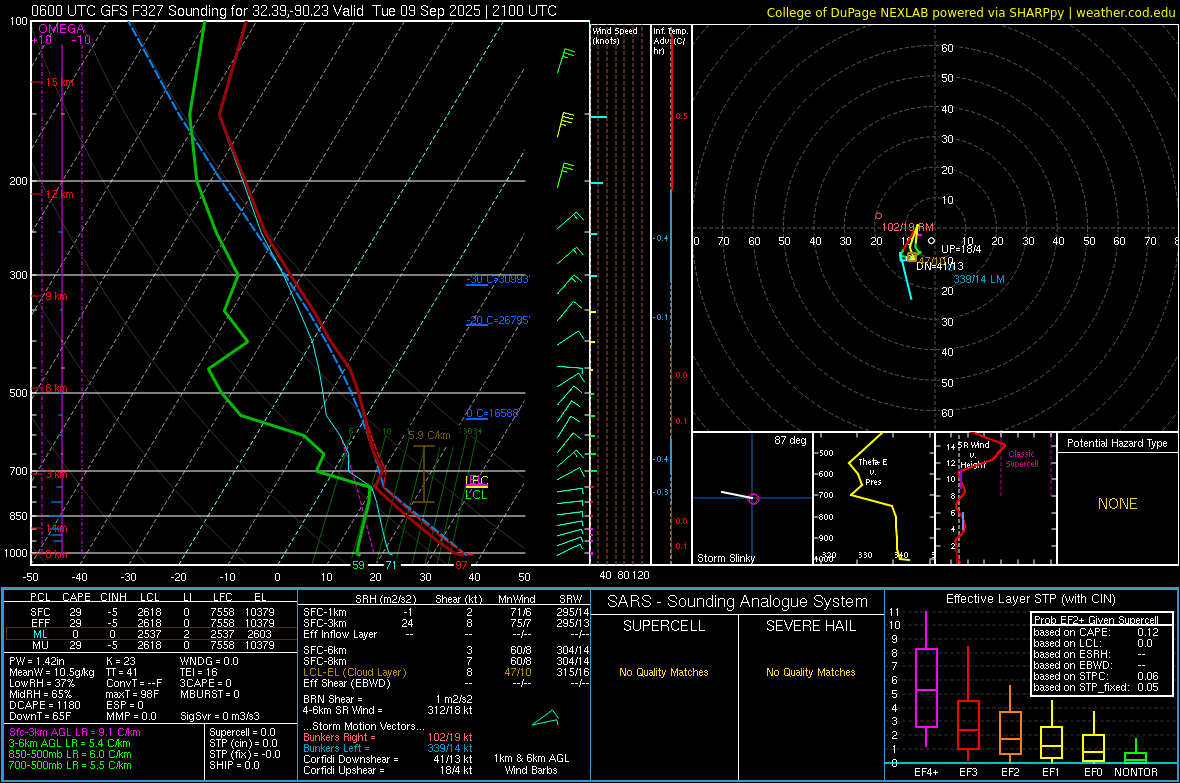Screen dimensions: 1180x783
Task: Click the 700-500mb LR = 5.5 C/km line
Action: (x=70, y=765)
